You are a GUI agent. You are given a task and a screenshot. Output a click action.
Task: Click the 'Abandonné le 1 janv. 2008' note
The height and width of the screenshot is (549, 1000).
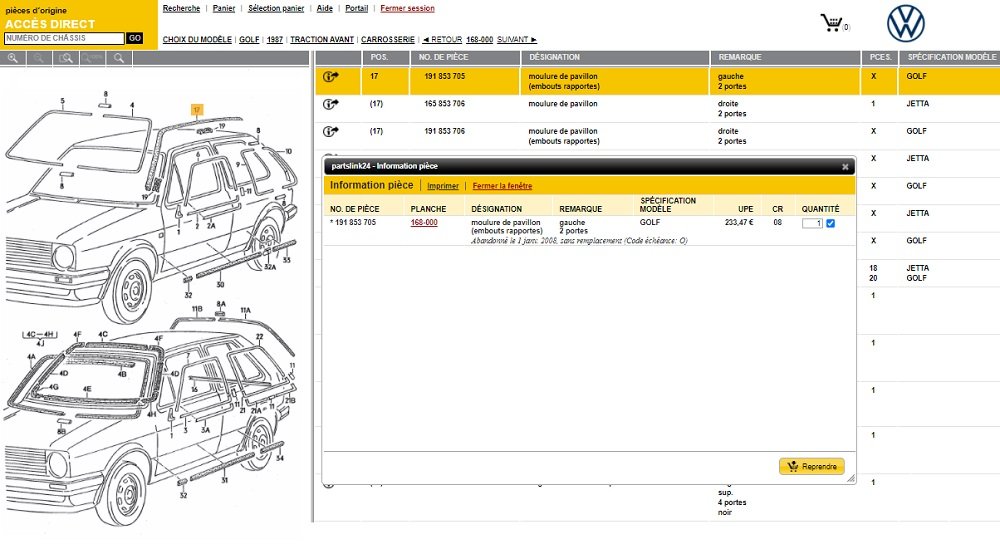point(579,241)
